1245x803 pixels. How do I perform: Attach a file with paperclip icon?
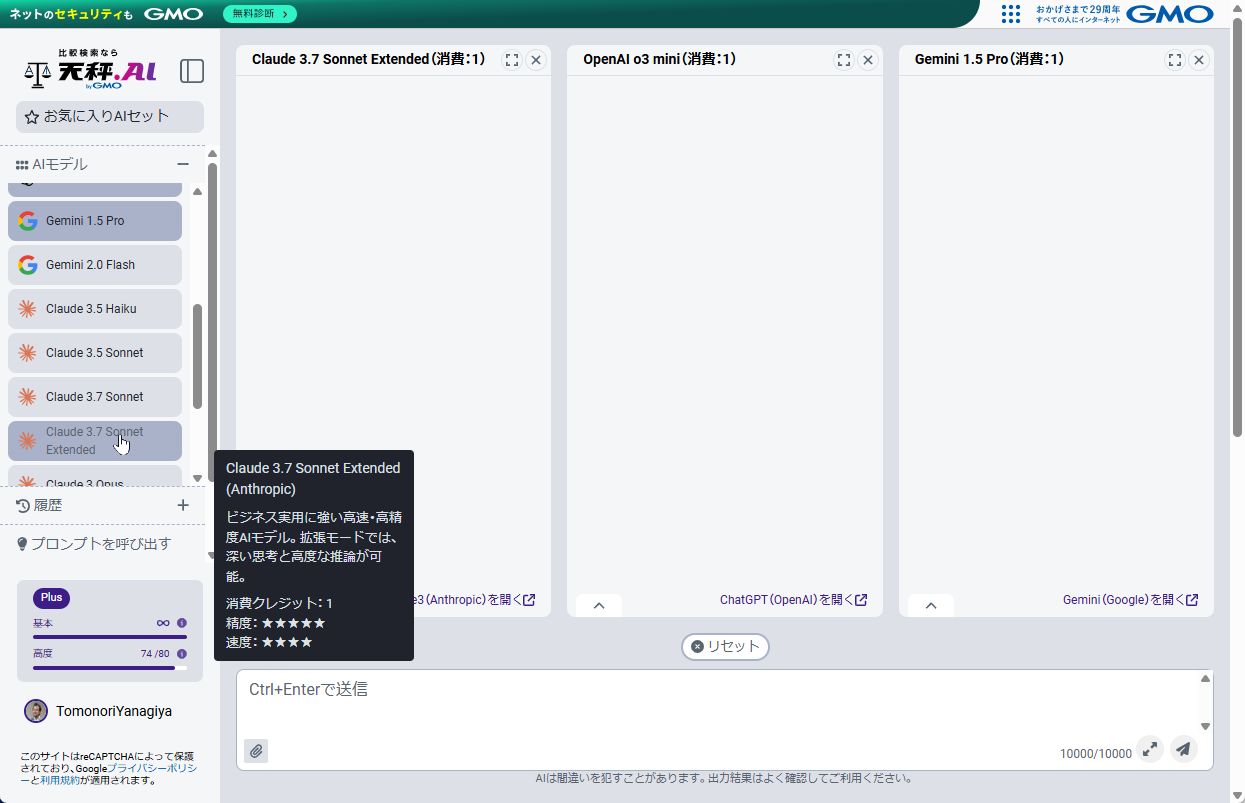pos(256,751)
